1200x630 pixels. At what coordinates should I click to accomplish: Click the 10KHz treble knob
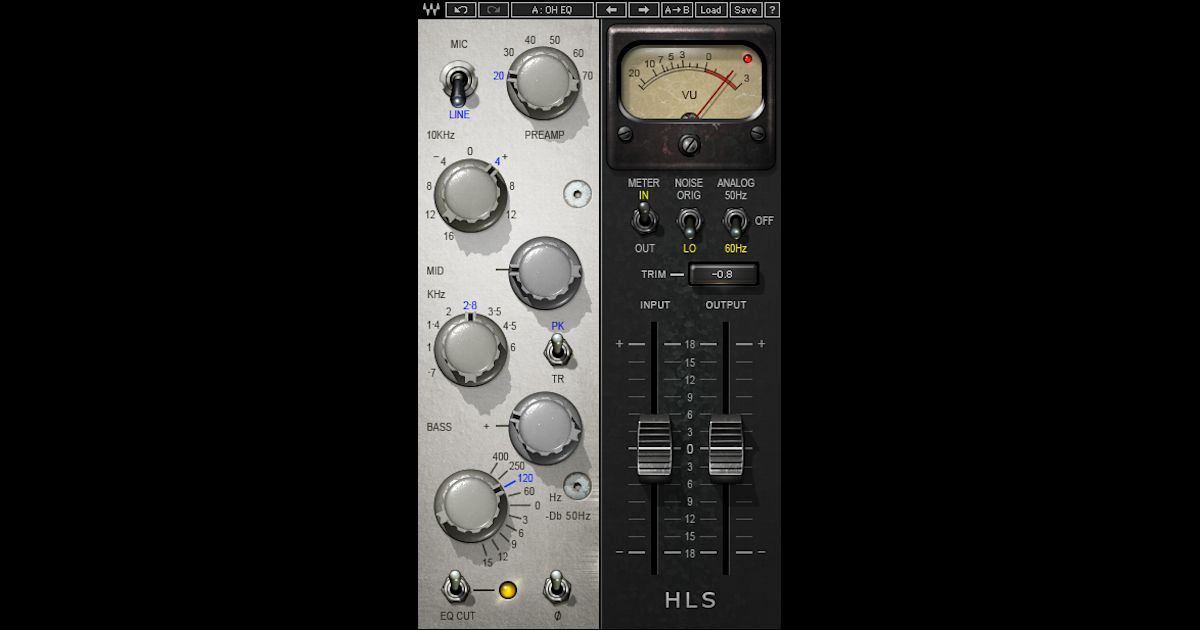tap(468, 195)
